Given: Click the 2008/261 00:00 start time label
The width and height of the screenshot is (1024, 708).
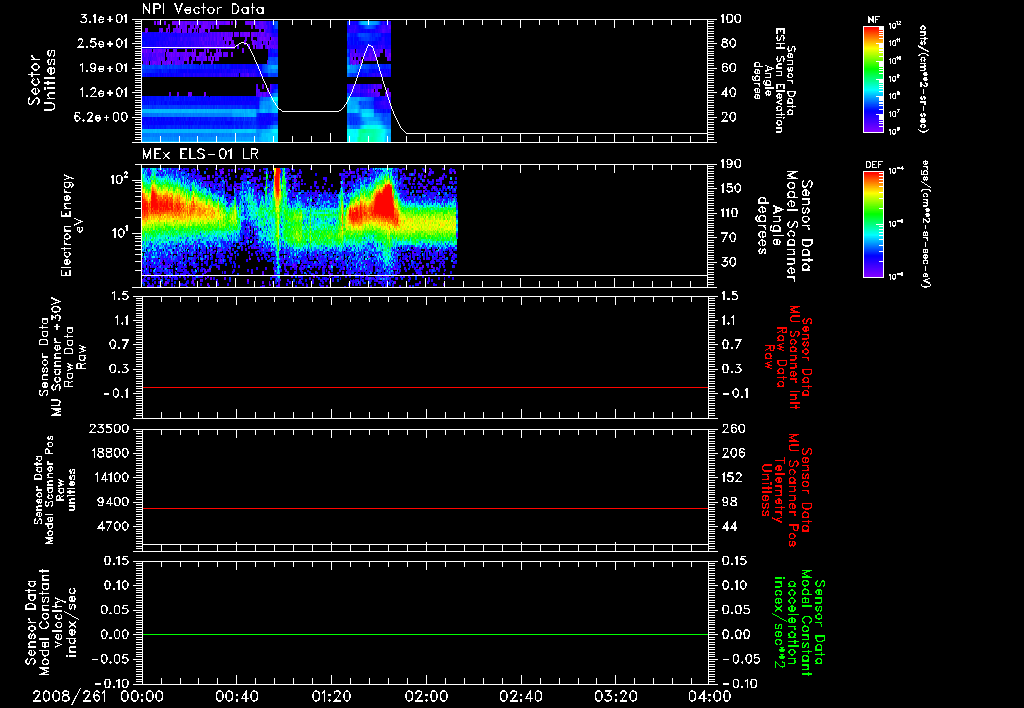Looking at the screenshot, I should click(98, 697).
